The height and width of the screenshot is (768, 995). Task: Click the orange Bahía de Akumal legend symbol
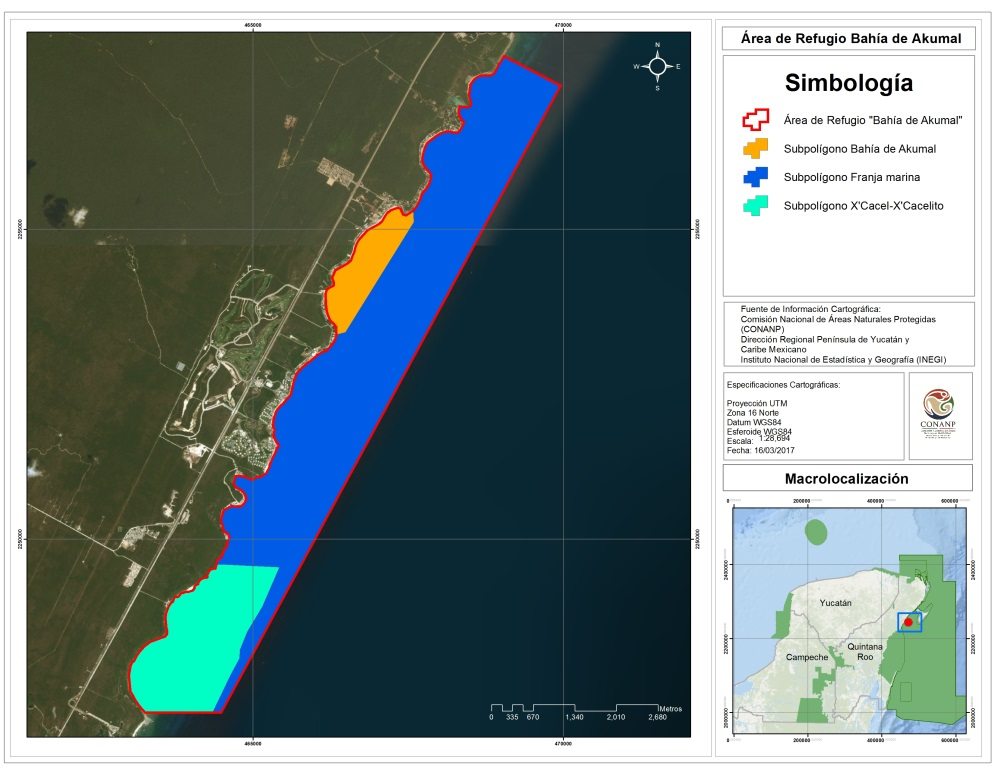[755, 148]
